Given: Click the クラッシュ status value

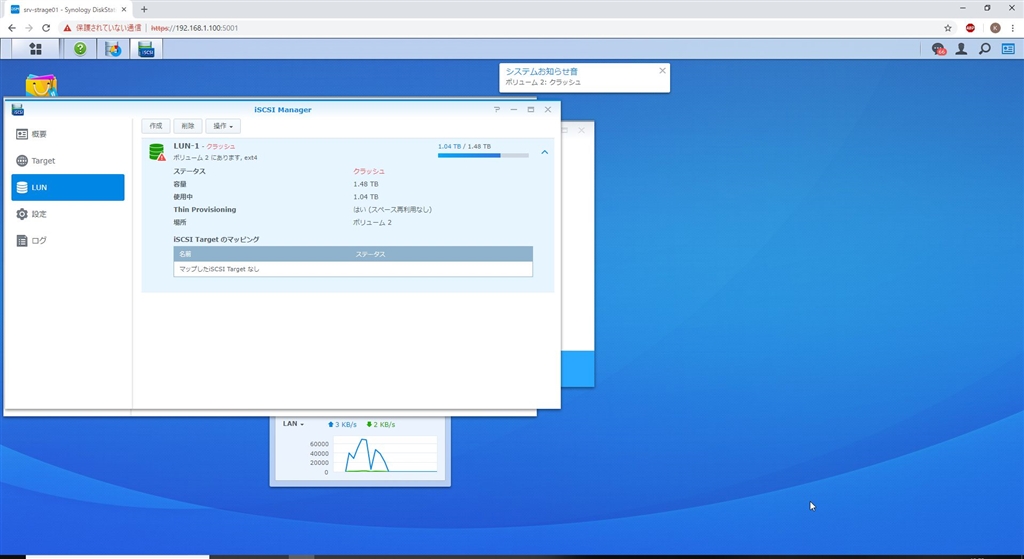Looking at the screenshot, I should [x=369, y=171].
